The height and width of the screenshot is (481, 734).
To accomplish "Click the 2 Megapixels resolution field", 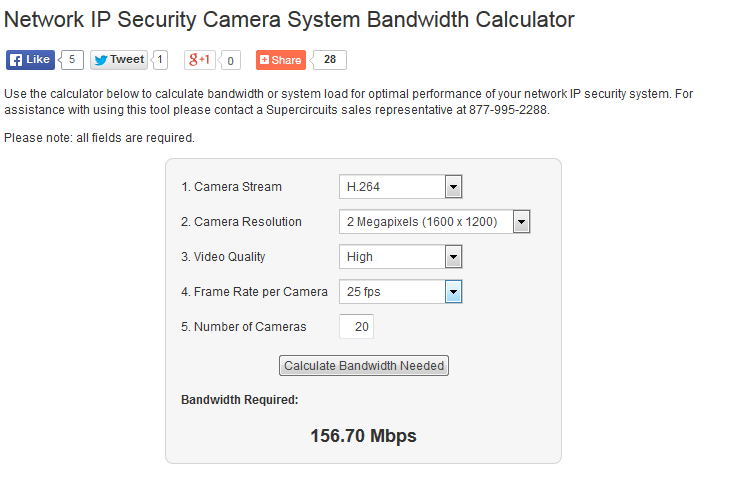I will click(435, 222).
